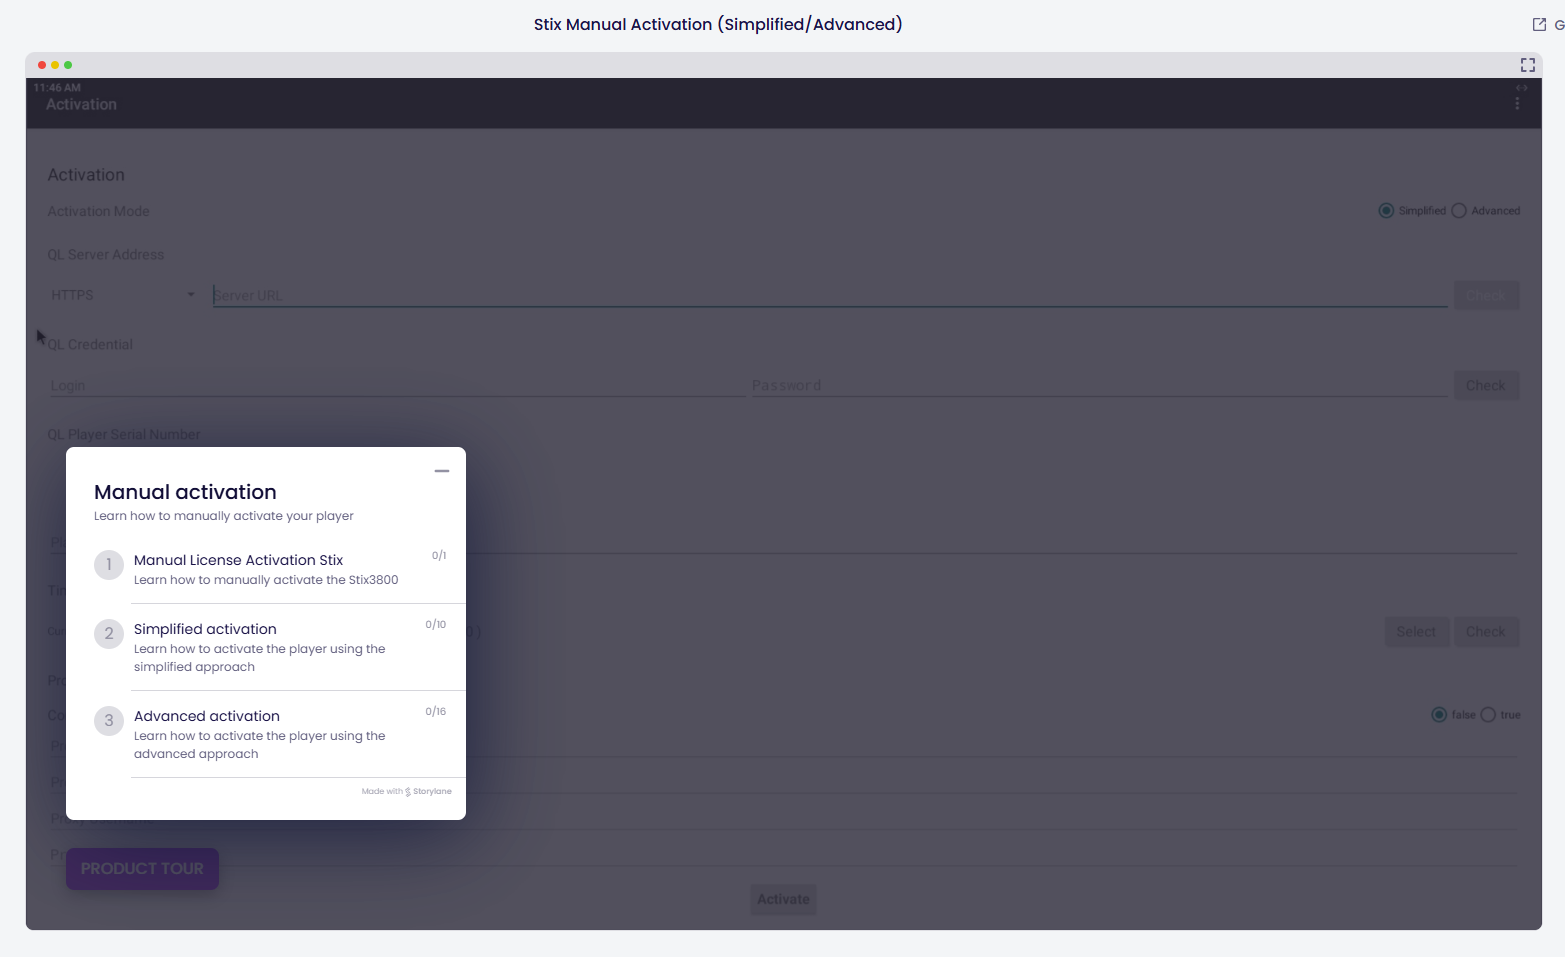The image size is (1565, 957).
Task: Click the open-in-new-window icon at top right
Action: click(1539, 25)
